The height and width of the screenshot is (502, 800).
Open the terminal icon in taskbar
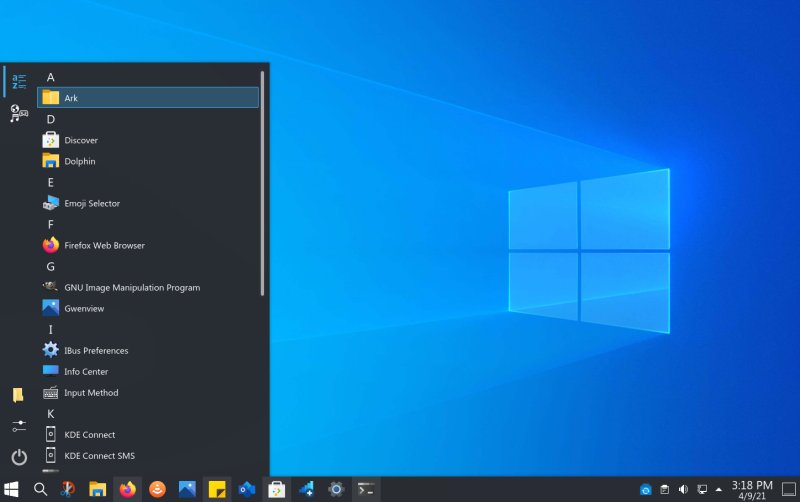pyautogui.click(x=367, y=489)
